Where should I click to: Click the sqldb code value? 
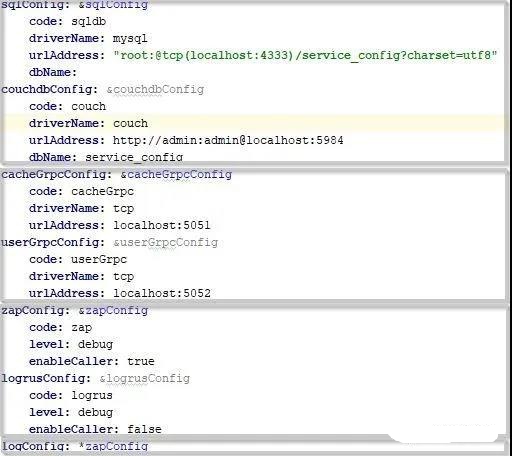tap(88, 22)
